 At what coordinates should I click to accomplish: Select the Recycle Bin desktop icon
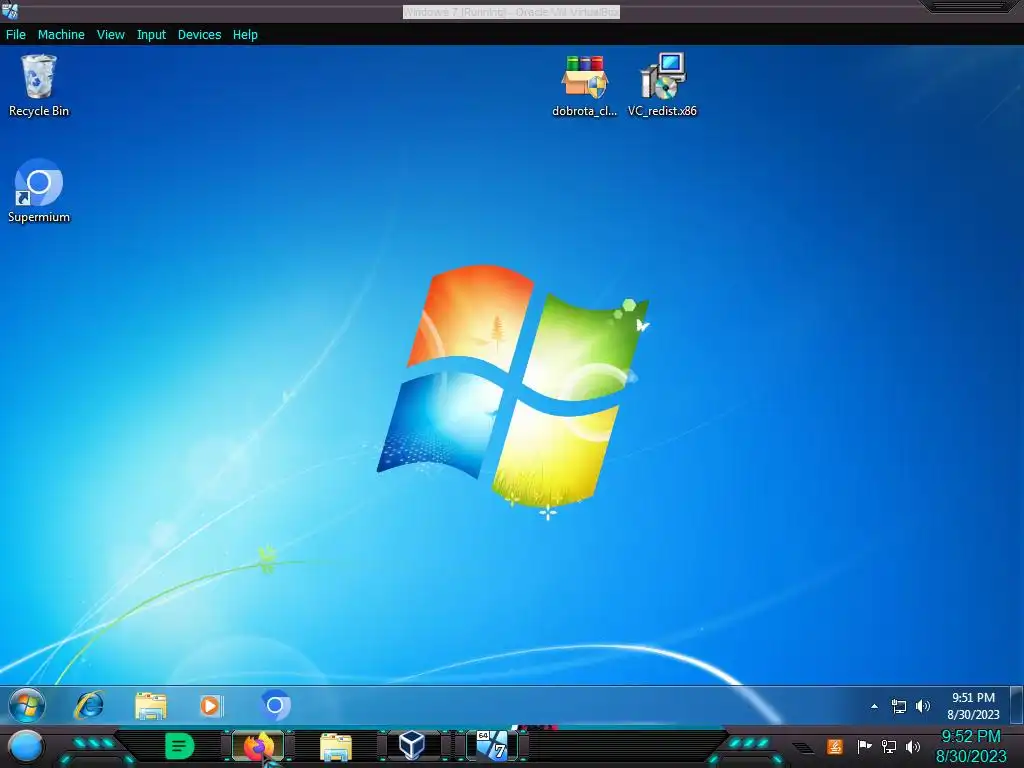tap(39, 86)
